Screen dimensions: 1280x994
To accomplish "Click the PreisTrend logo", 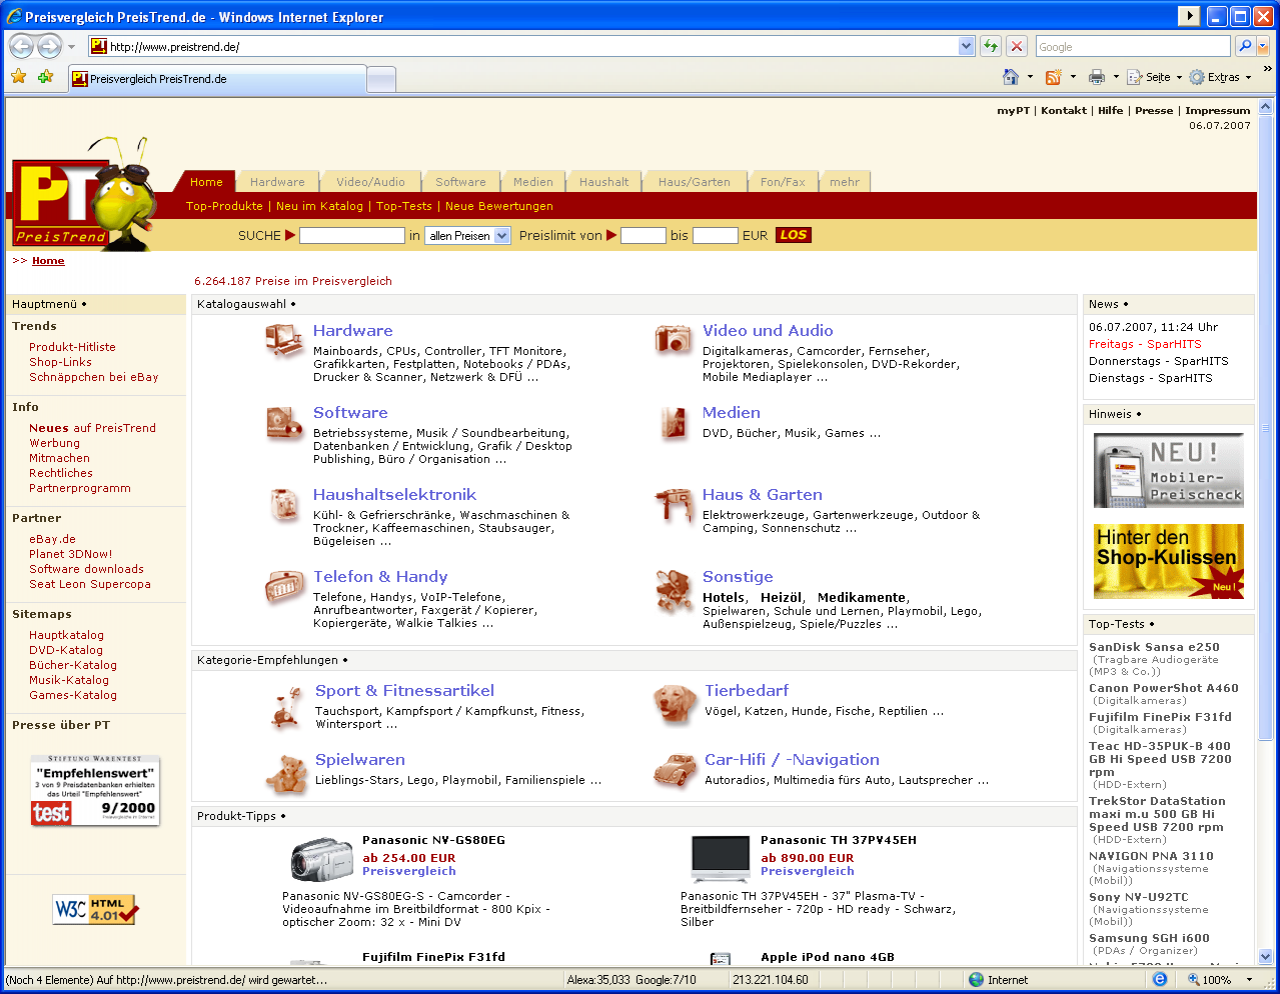I will point(85,194).
